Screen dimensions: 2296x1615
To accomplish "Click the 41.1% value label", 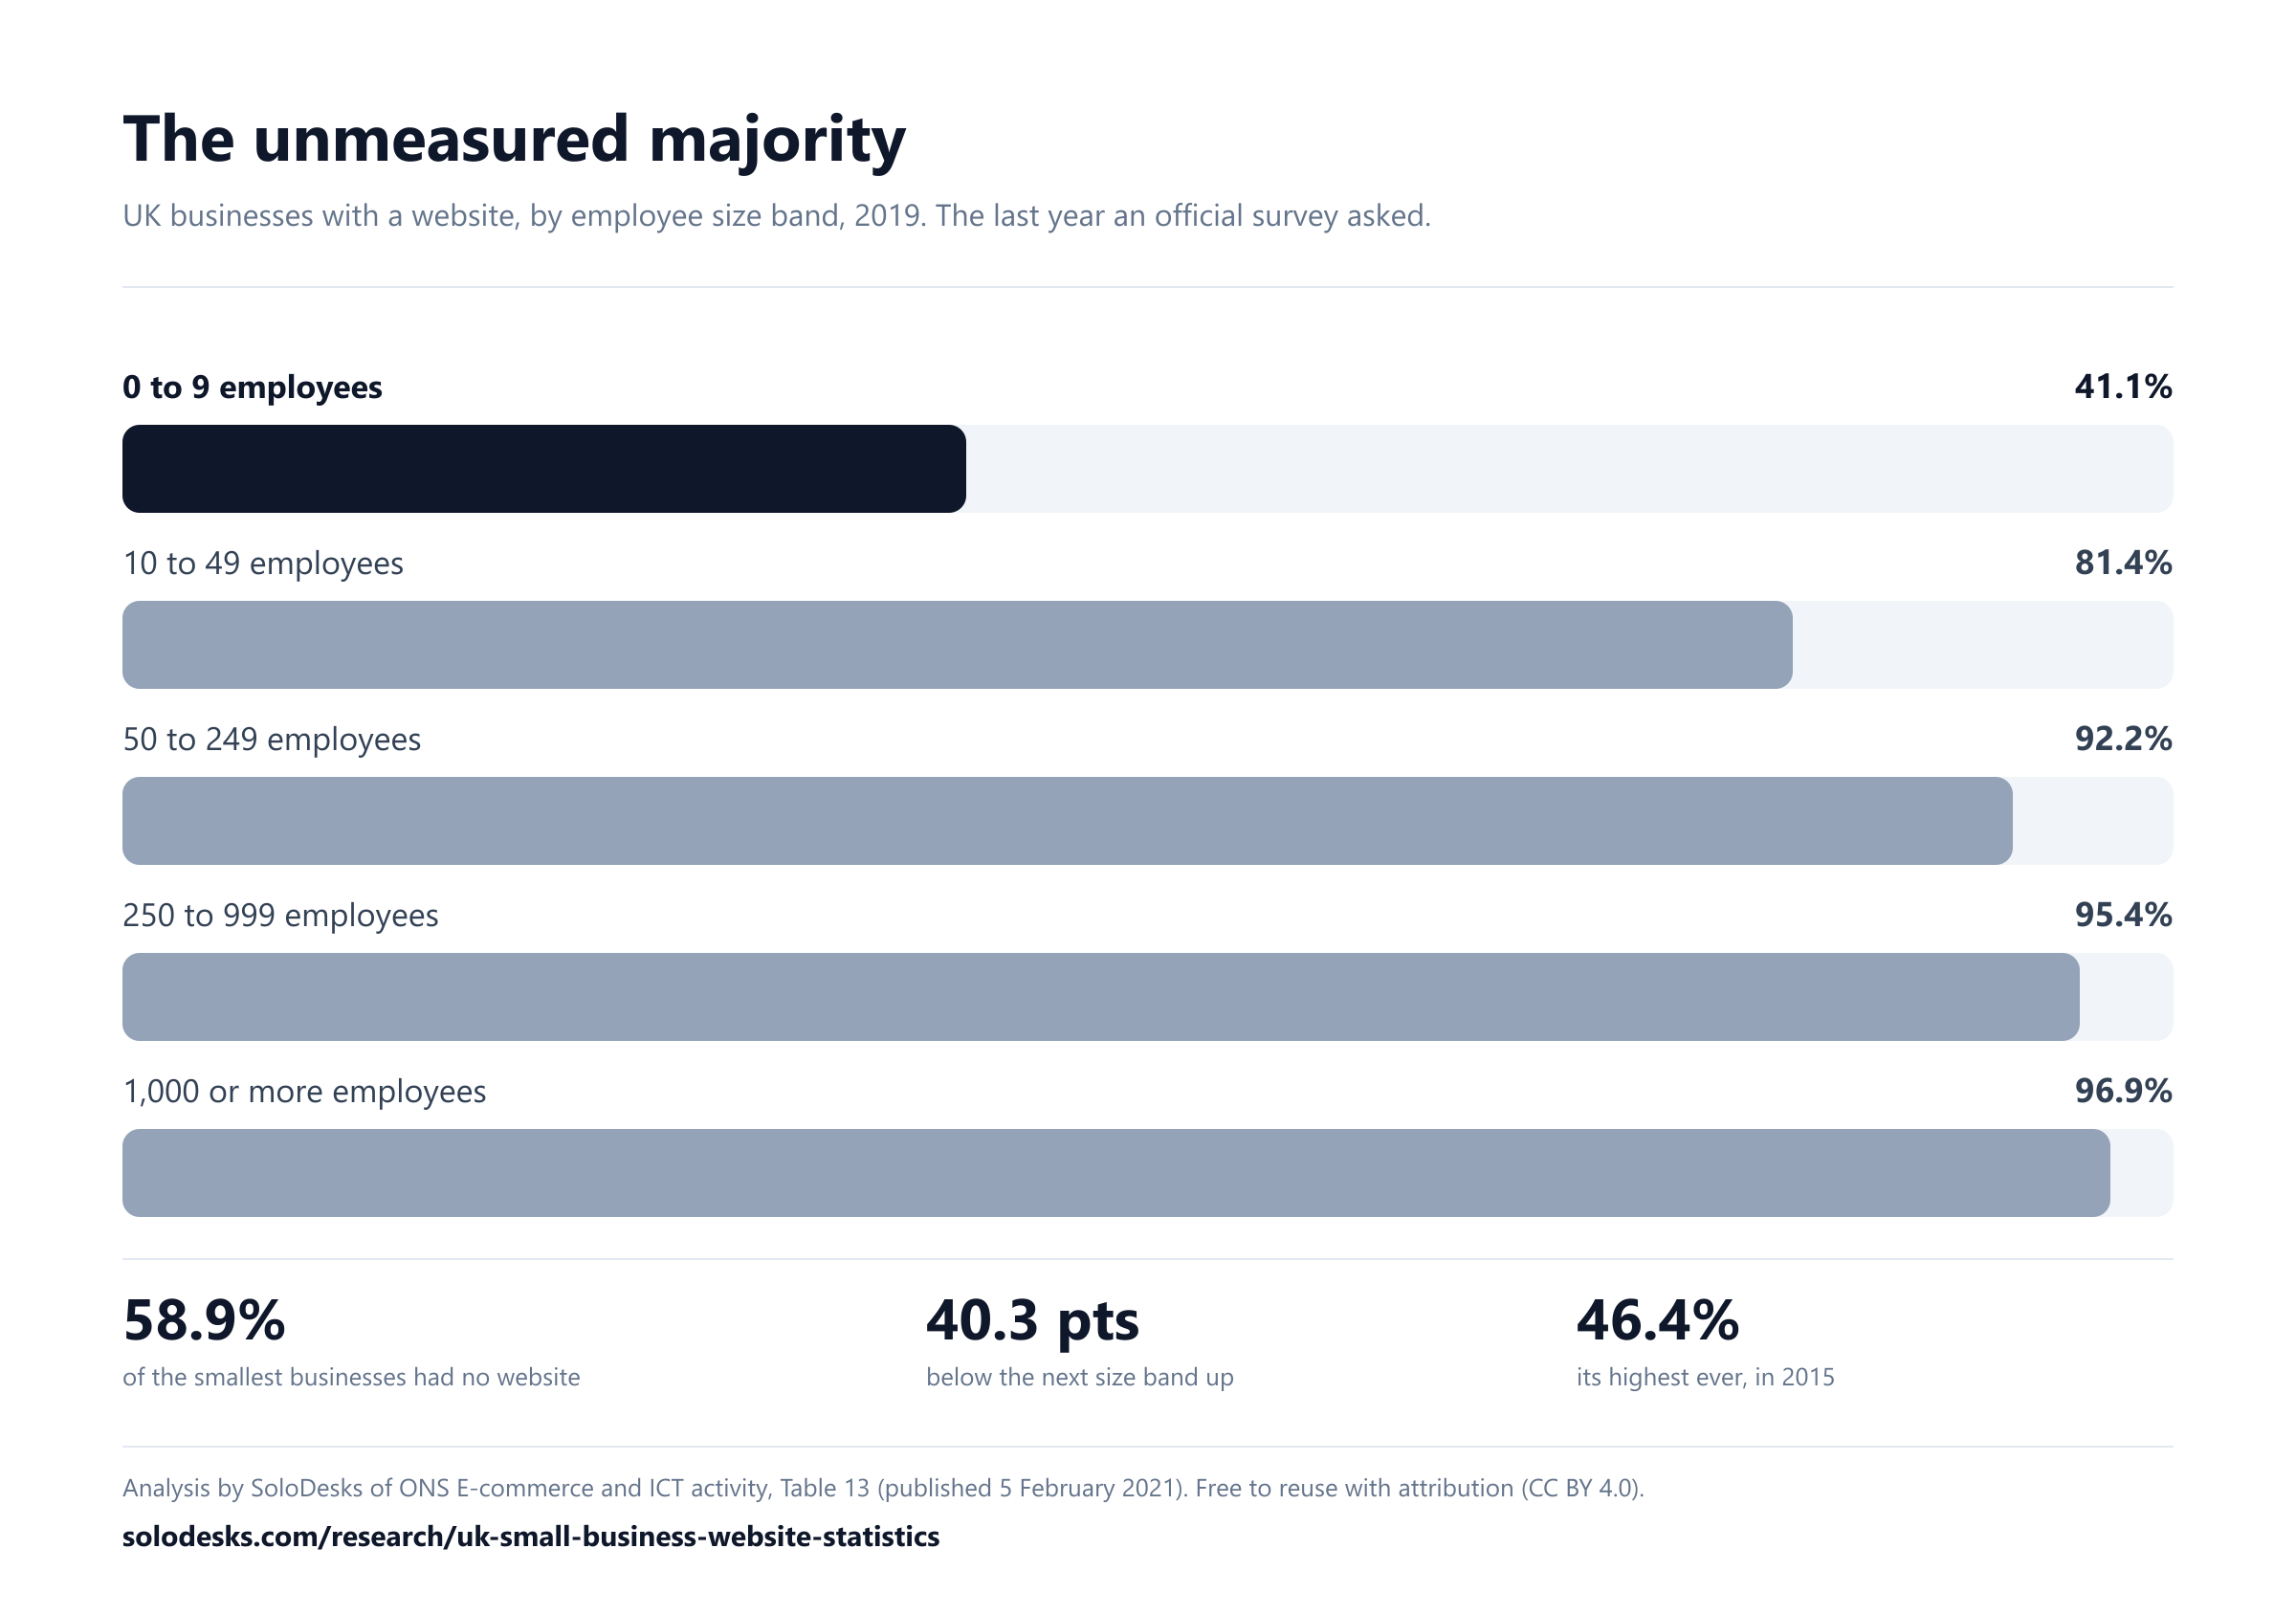I will (x=2123, y=386).
